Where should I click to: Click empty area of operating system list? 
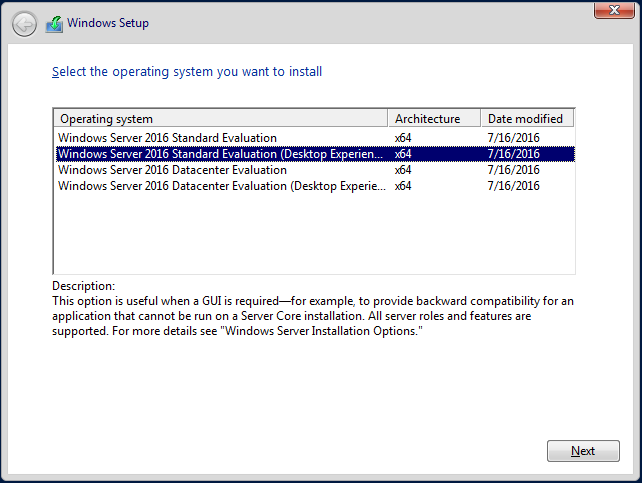(314, 233)
